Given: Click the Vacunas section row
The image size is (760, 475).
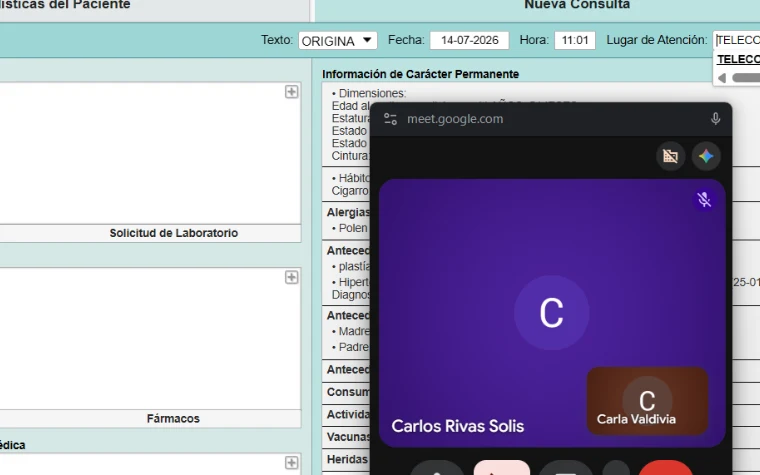Looking at the screenshot, I should point(348,437).
